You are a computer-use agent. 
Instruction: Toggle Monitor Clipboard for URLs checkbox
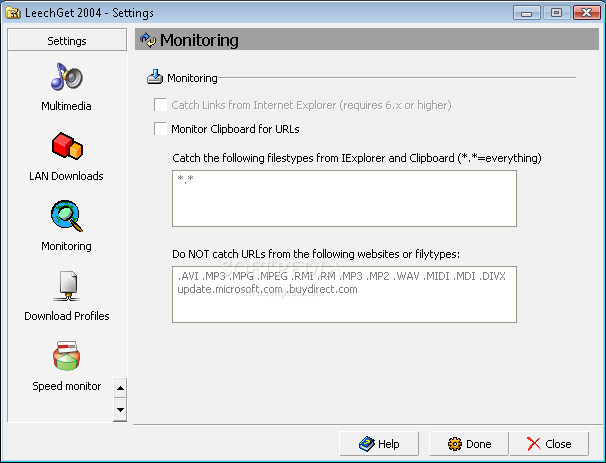click(x=160, y=128)
